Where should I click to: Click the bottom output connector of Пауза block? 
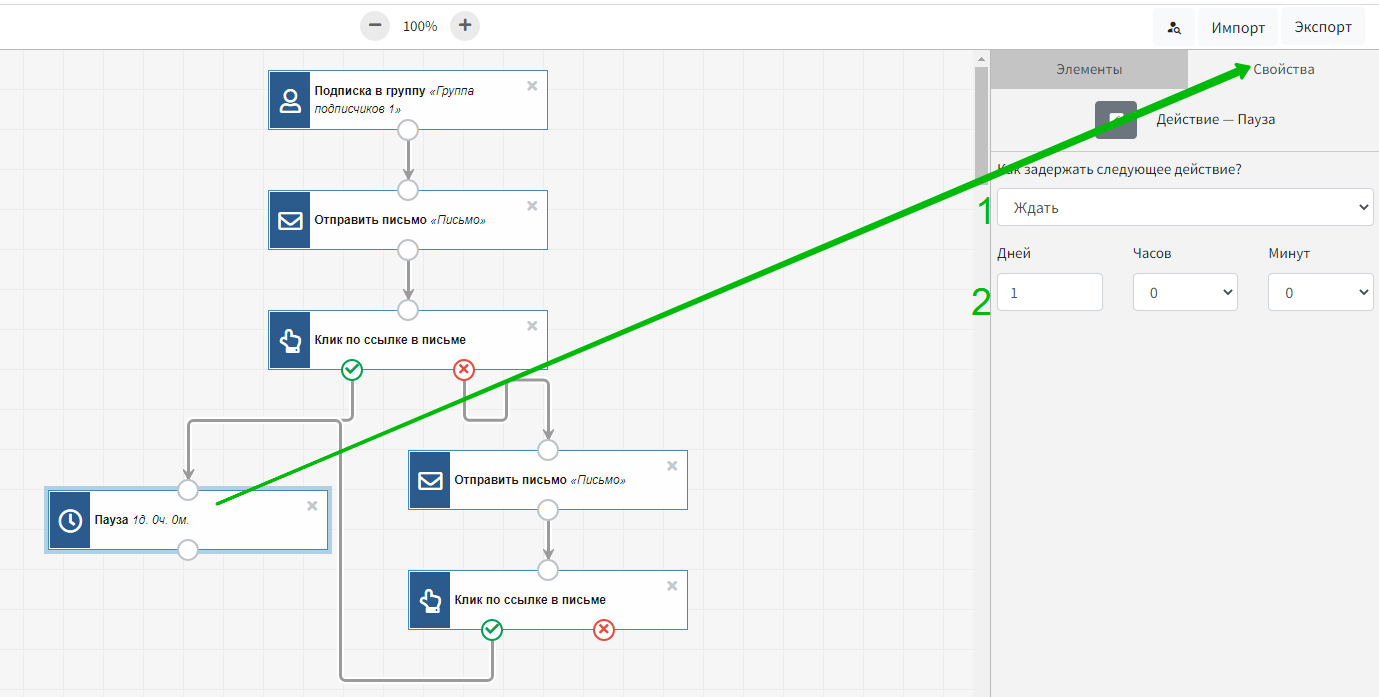[188, 549]
